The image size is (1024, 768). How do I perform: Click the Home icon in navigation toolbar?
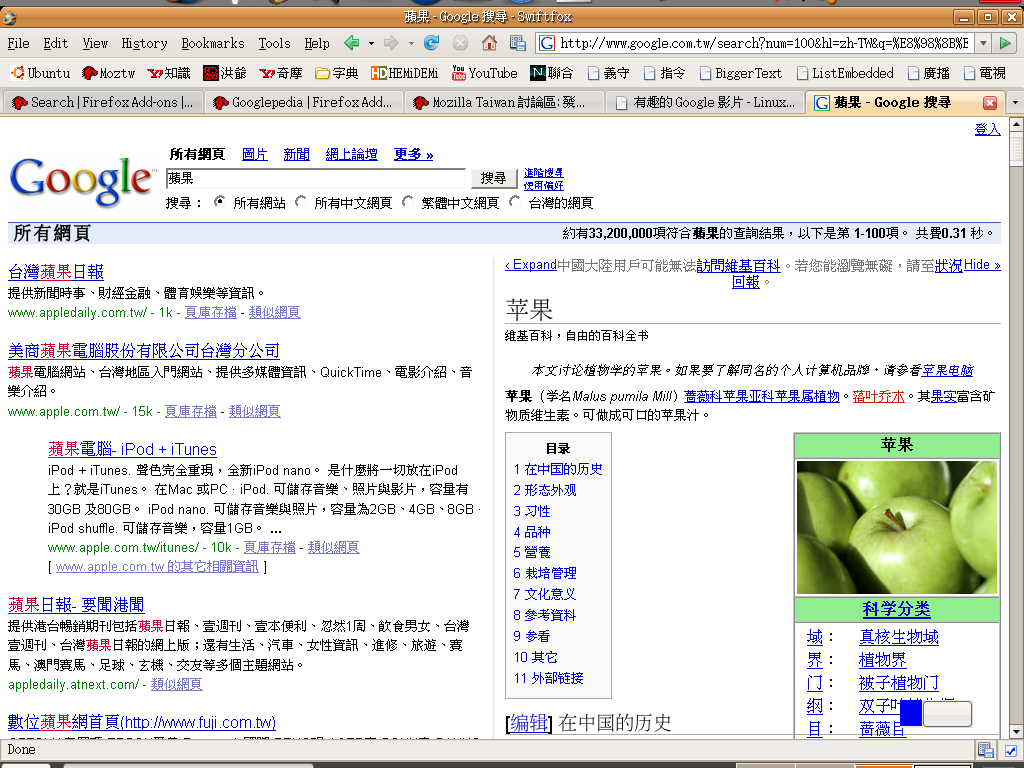pyautogui.click(x=489, y=43)
